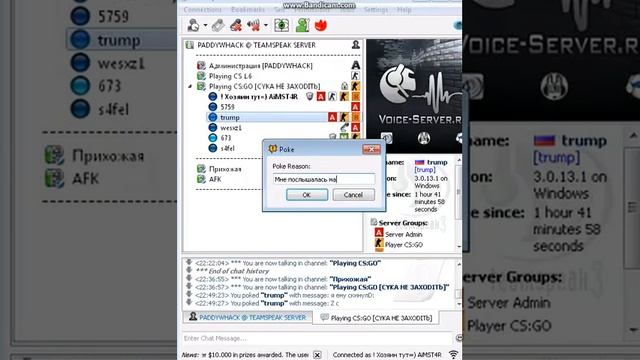Toggle the speakers mute toolbar icon
The image size is (640, 360).
pos(253,25)
